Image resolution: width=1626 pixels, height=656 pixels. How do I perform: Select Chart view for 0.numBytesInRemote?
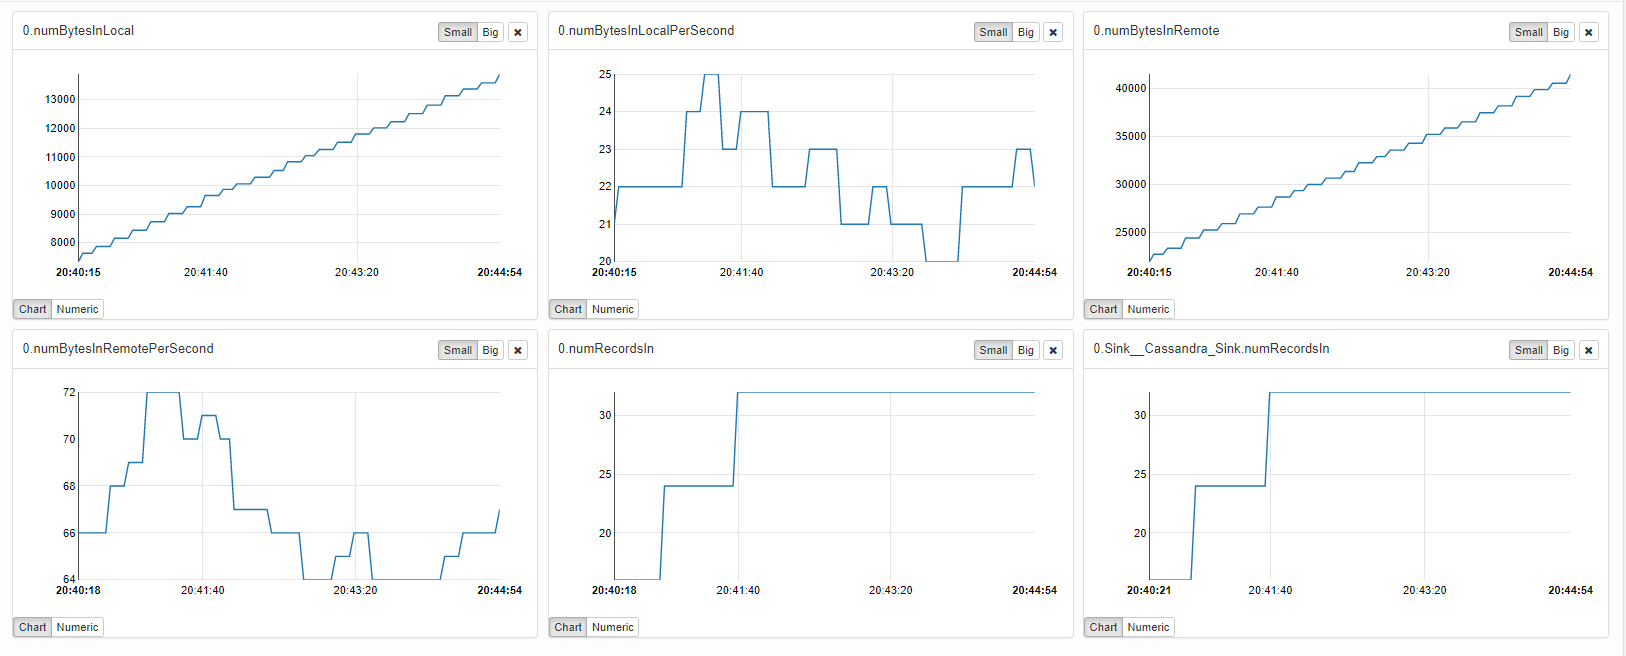(1103, 309)
